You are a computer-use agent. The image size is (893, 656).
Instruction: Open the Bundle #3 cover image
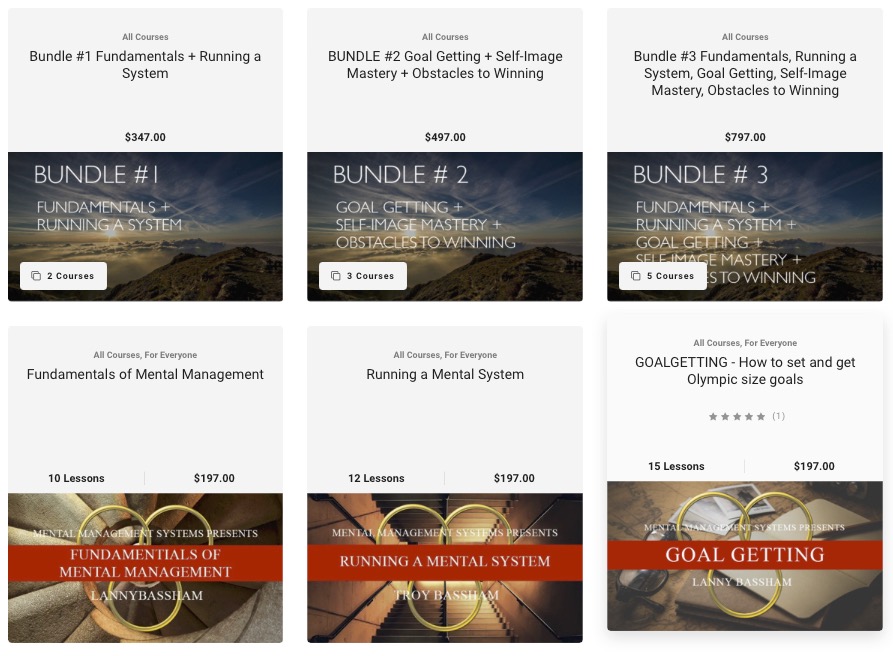click(745, 226)
